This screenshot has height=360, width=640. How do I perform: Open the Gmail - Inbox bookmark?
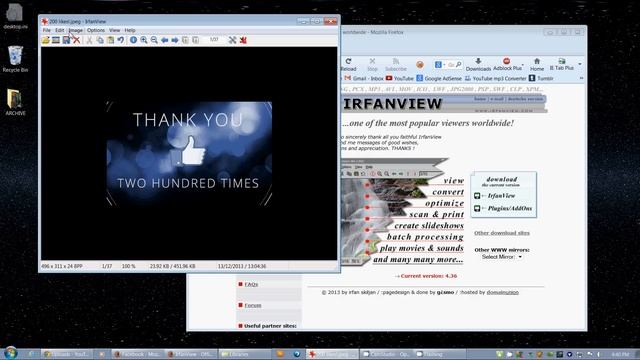(x=364, y=78)
